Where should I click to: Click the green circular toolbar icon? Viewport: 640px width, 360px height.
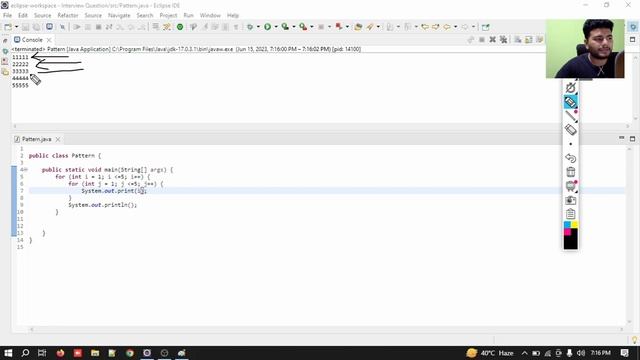coord(180,27)
